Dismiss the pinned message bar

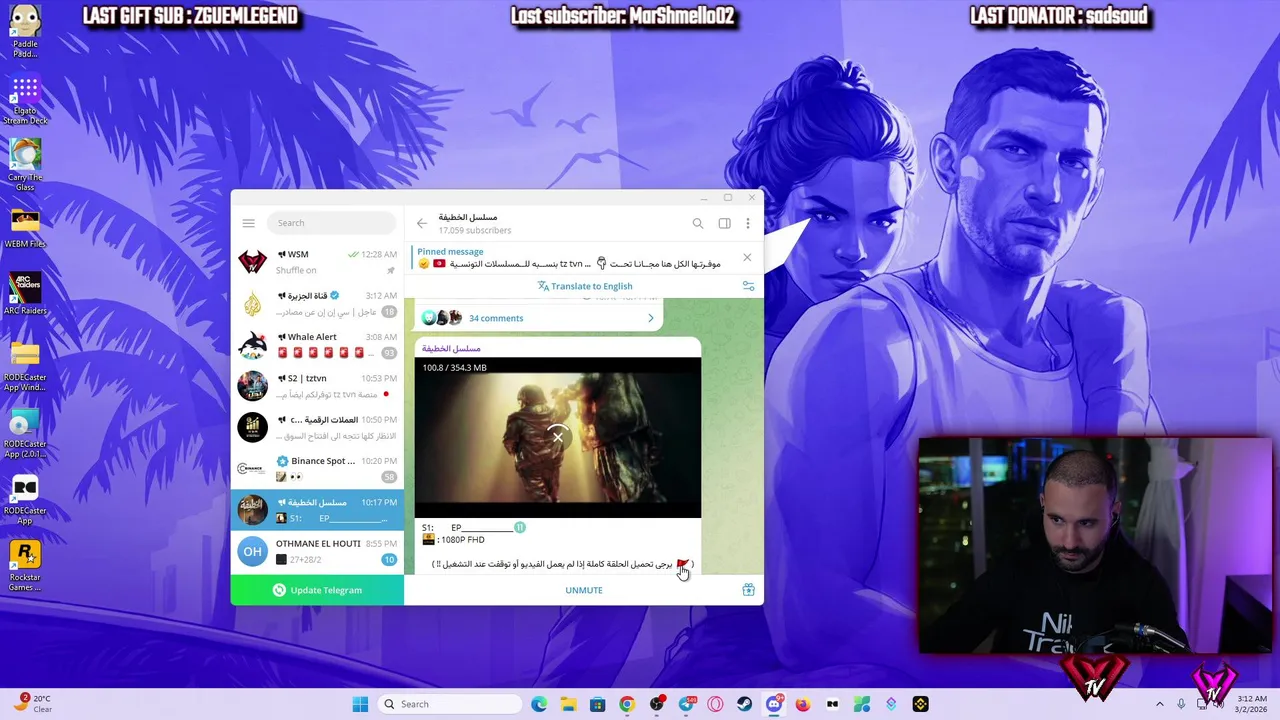pyautogui.click(x=746, y=257)
